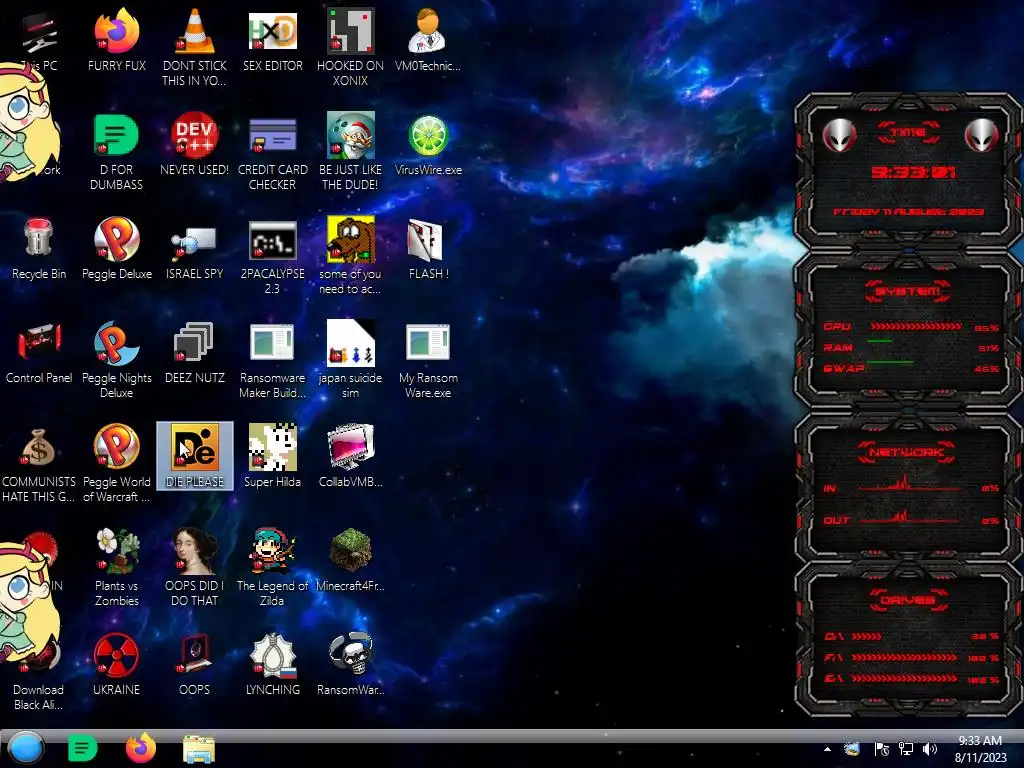Click the DRIVES header in the widget
The image size is (1024, 768).
908,600
